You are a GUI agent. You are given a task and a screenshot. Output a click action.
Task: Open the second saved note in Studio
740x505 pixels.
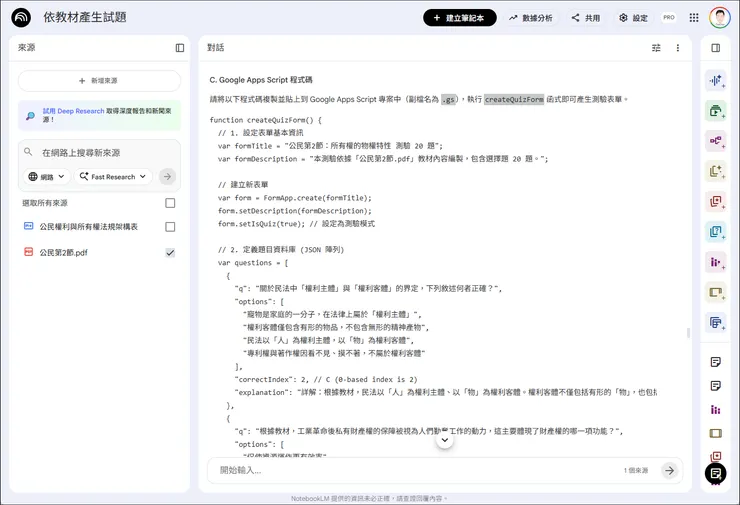pos(715,386)
